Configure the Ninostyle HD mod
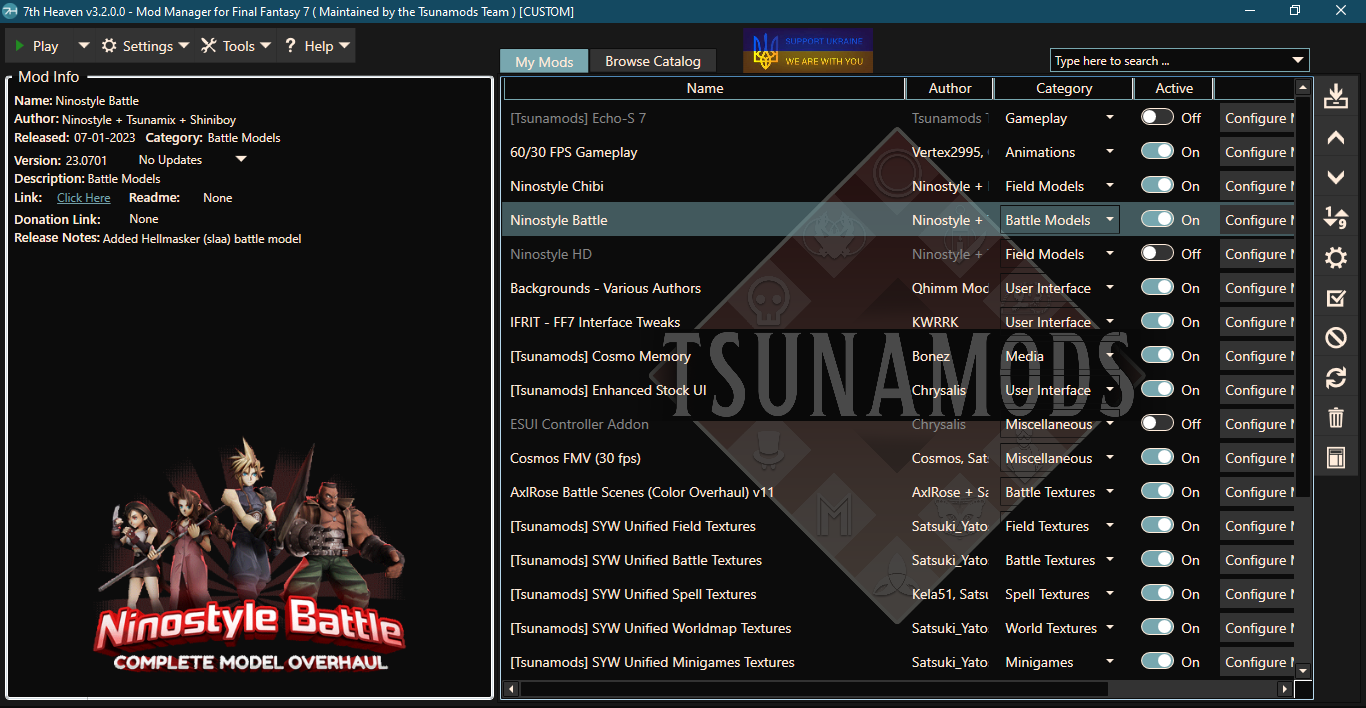This screenshot has height=708, width=1366. [1256, 254]
